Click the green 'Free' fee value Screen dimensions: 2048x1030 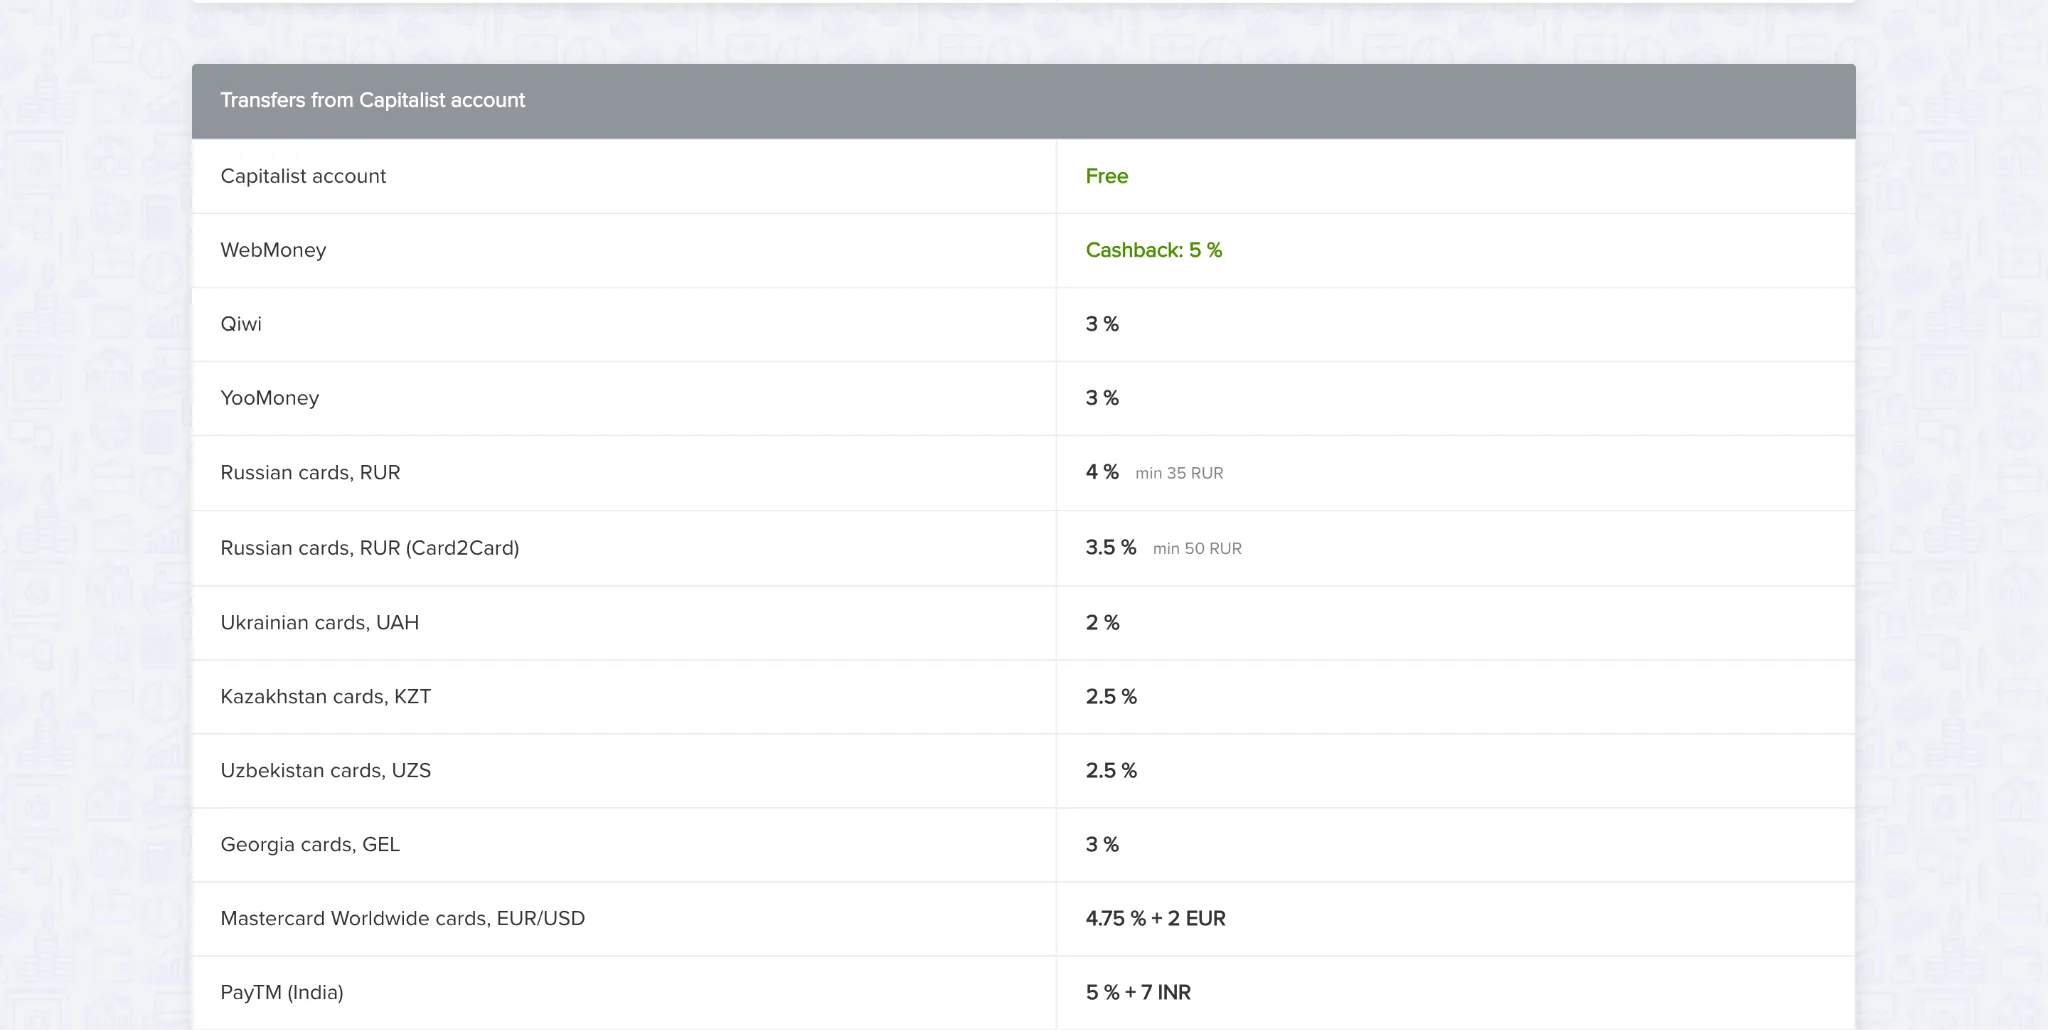(x=1106, y=176)
